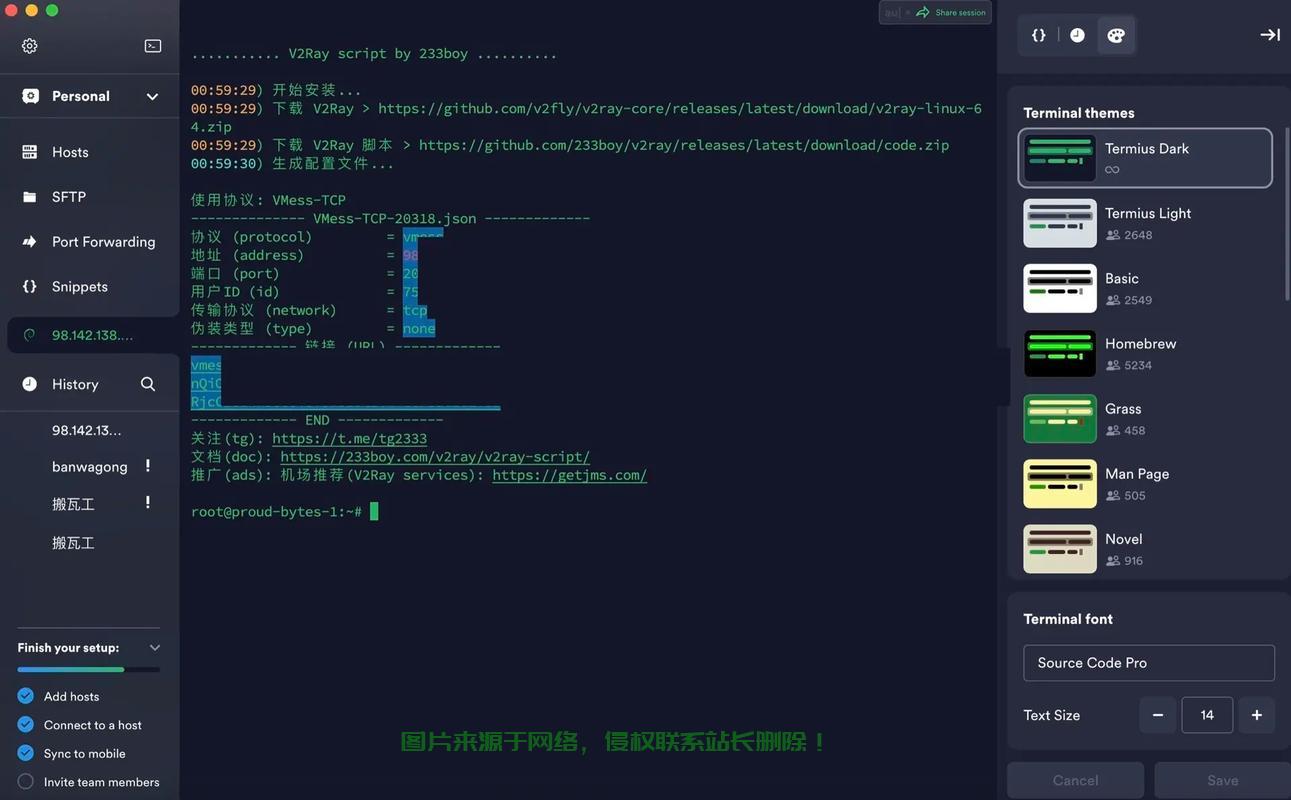Open the SFTP section
Viewport: 1291px width, 800px height.
[68, 197]
